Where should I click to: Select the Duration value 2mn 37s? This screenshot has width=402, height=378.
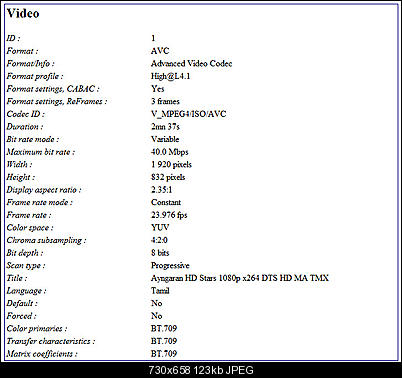(x=165, y=127)
